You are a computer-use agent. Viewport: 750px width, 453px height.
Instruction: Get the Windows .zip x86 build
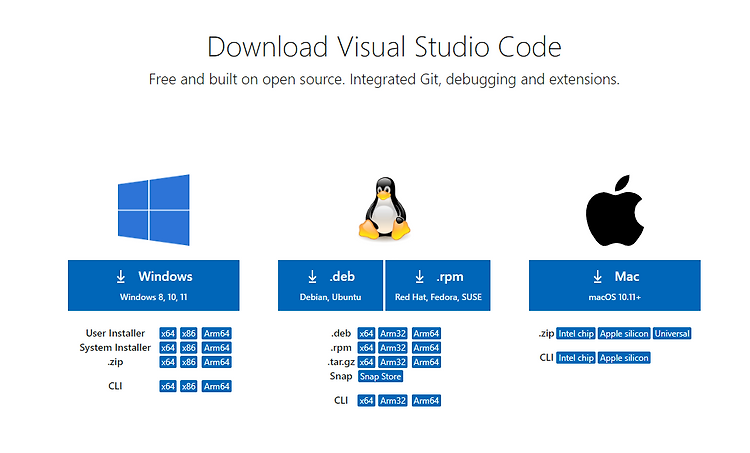pos(189,362)
